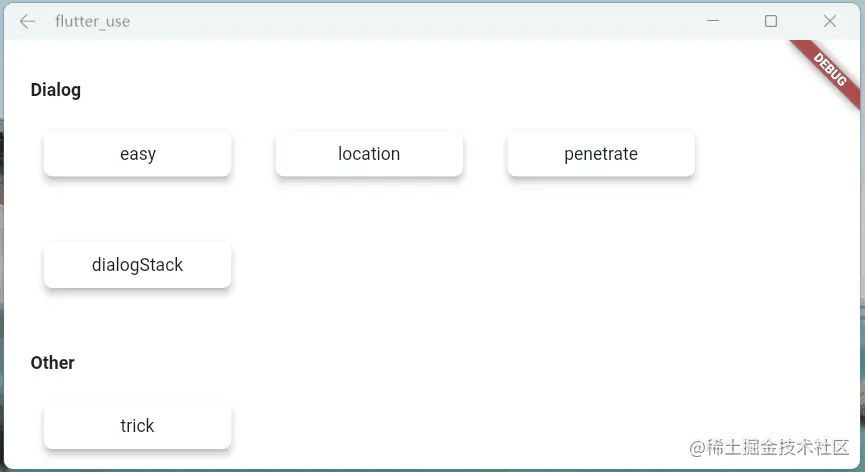The image size is (865, 472).
Task: Maximize the flutter_use window
Action: (x=771, y=21)
